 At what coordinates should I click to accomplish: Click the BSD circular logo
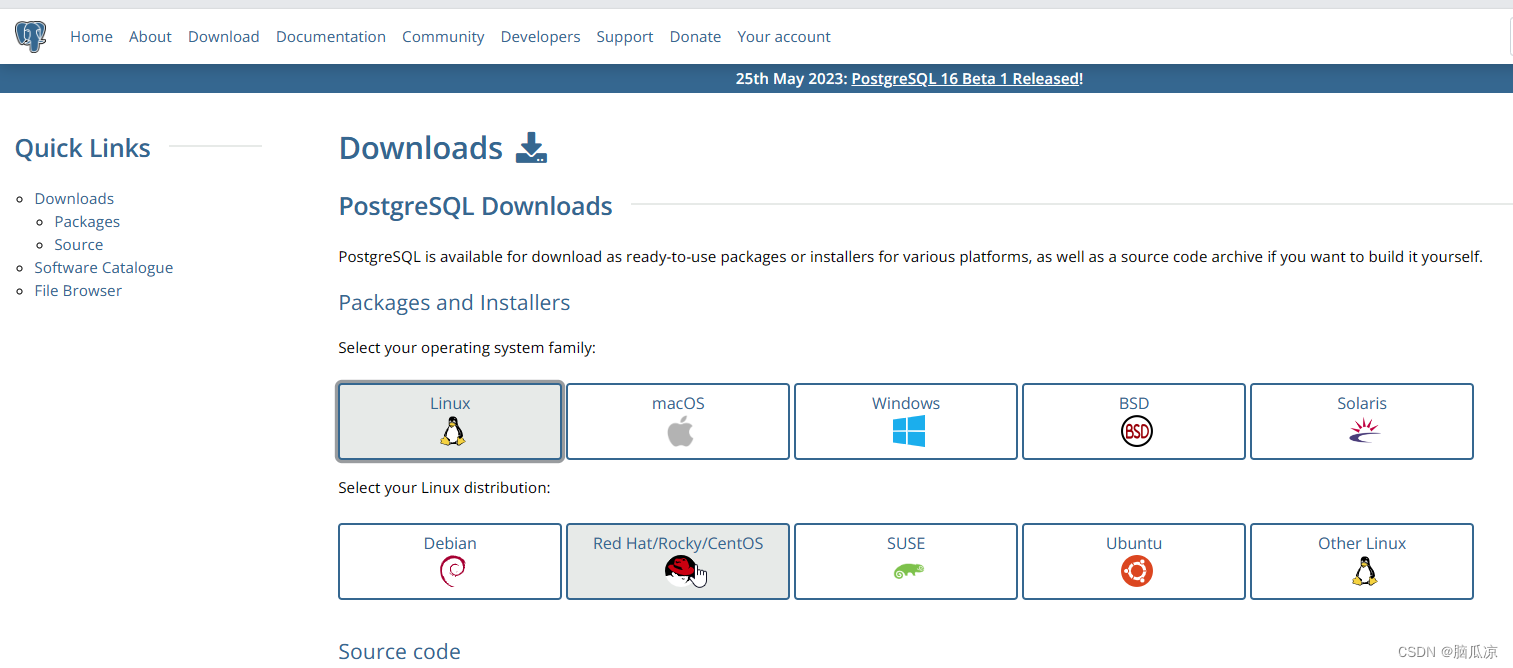tap(1136, 432)
